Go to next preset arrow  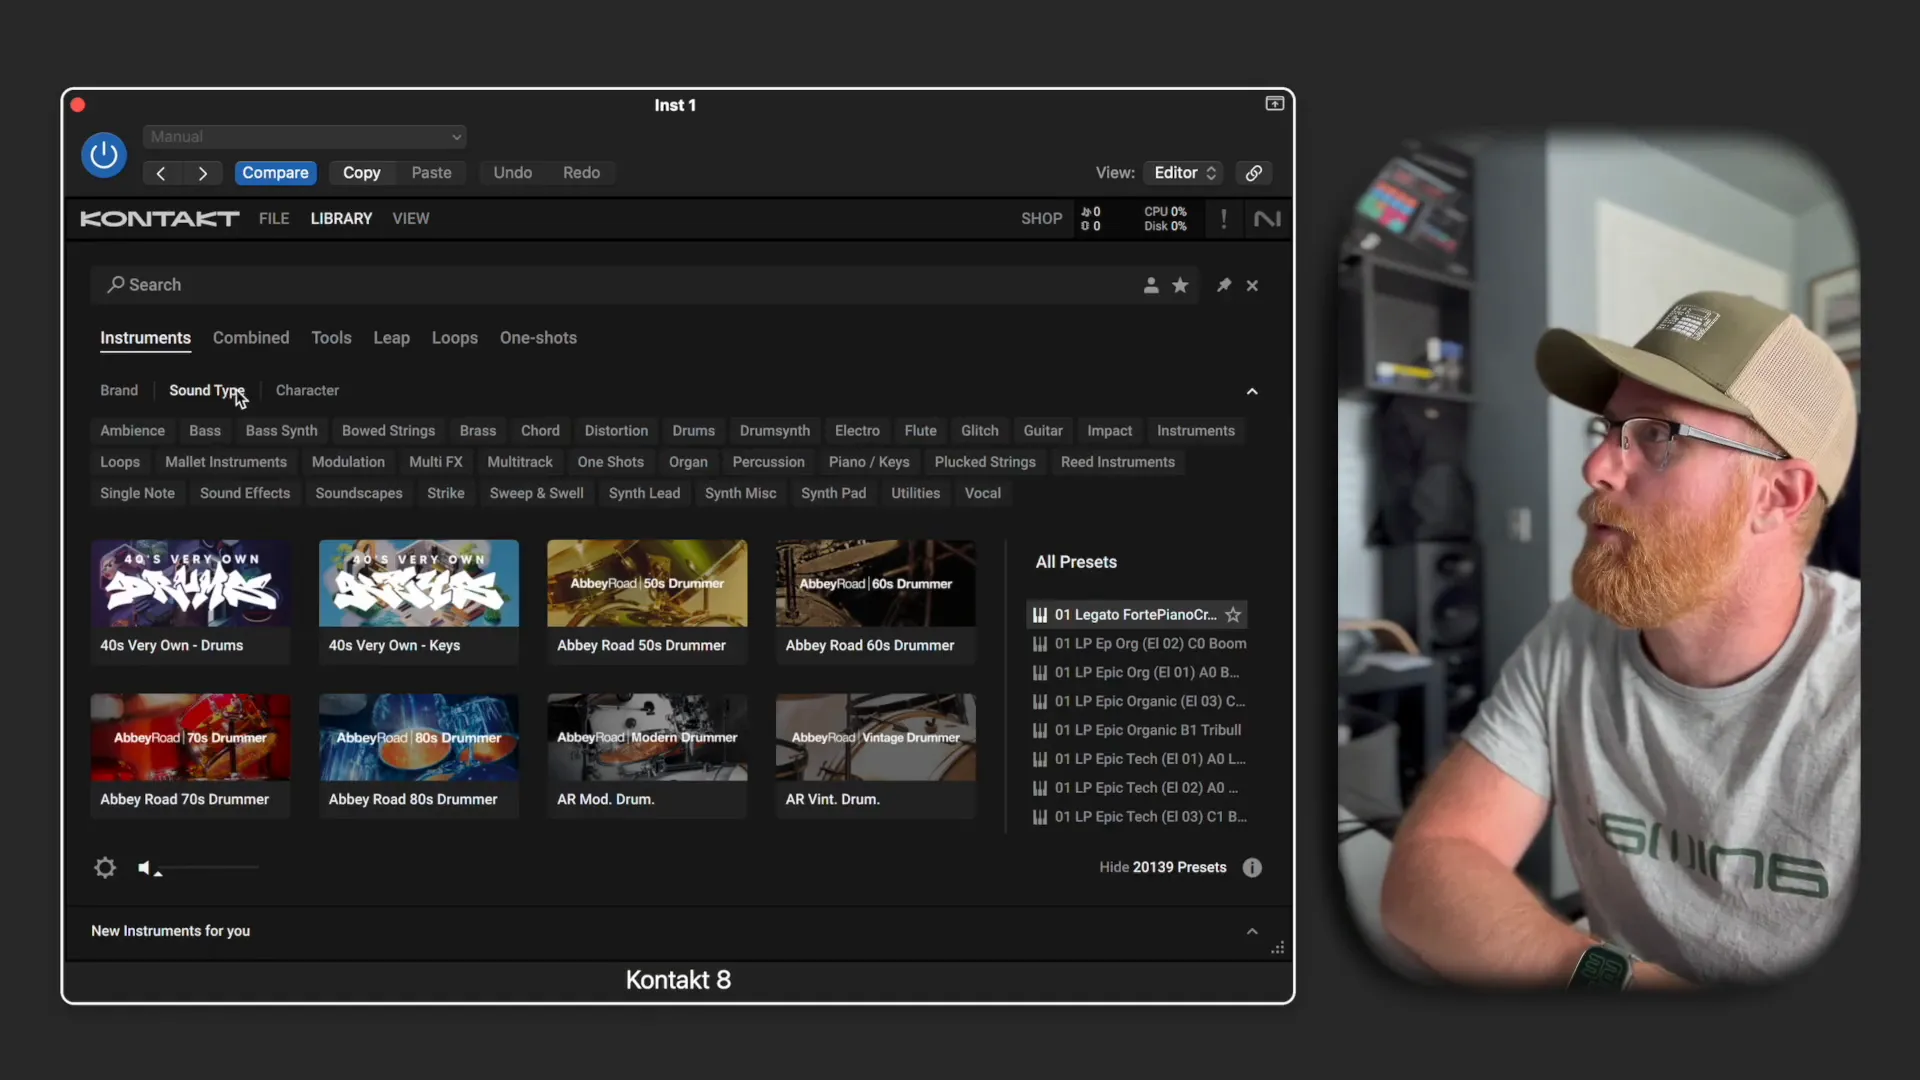pos(203,173)
